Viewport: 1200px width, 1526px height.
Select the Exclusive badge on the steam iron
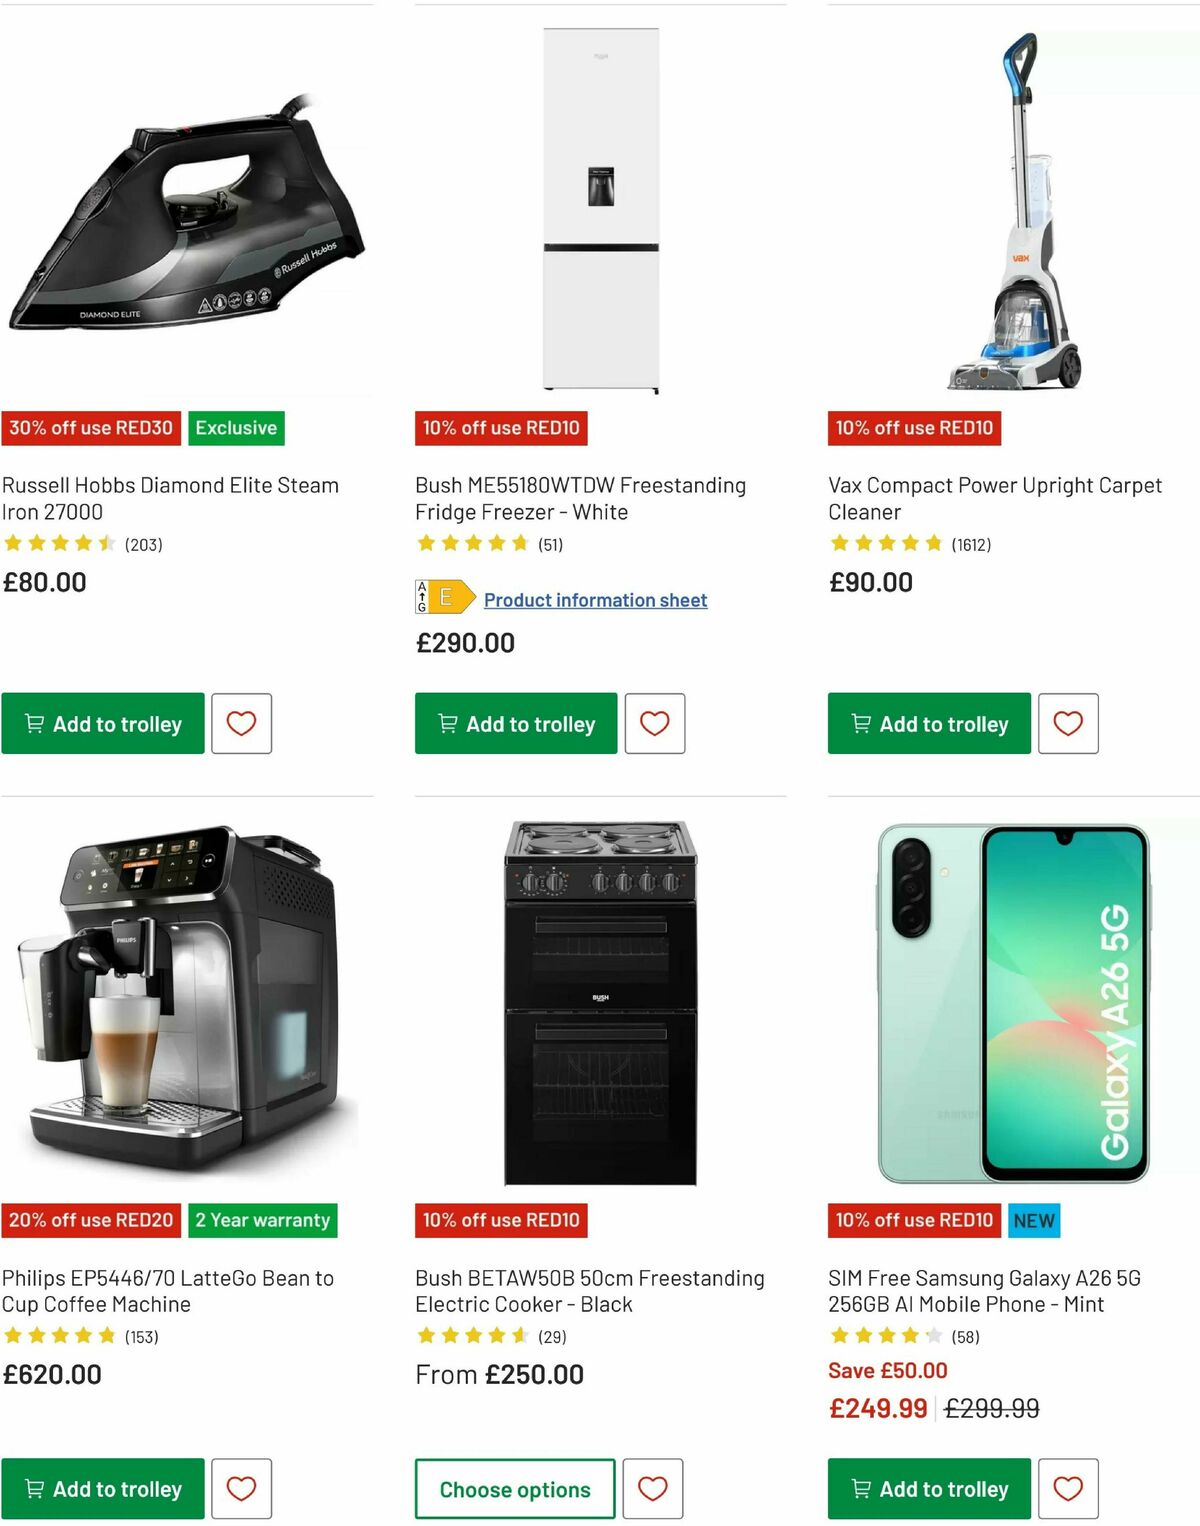click(235, 427)
